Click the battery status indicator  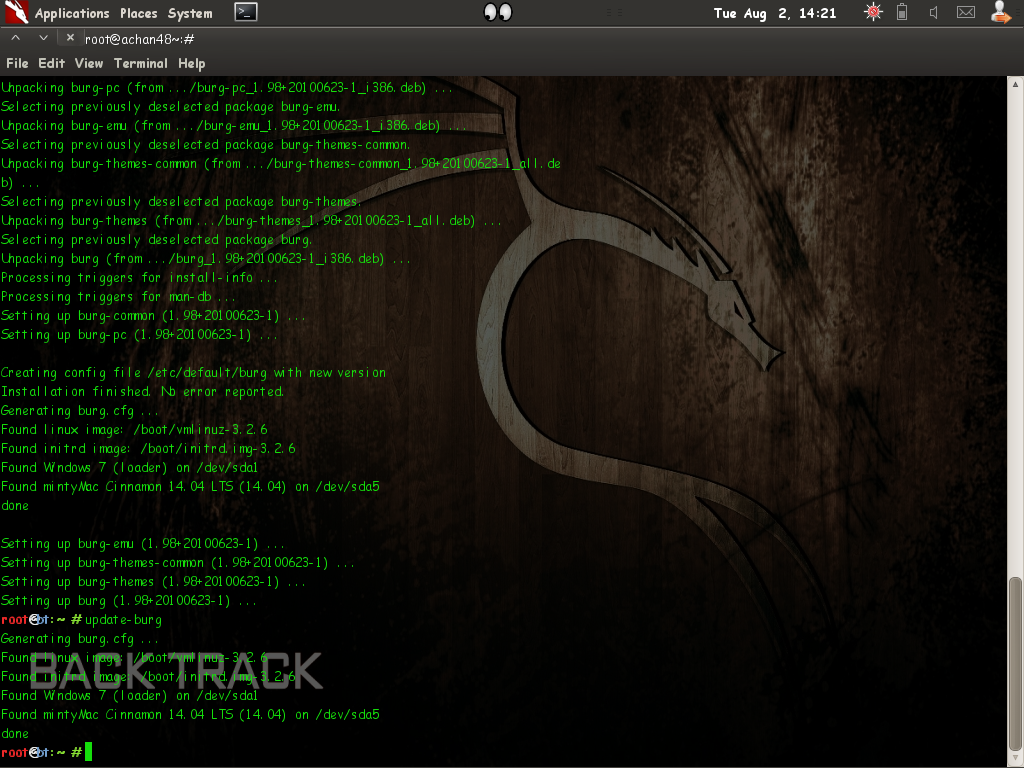902,12
